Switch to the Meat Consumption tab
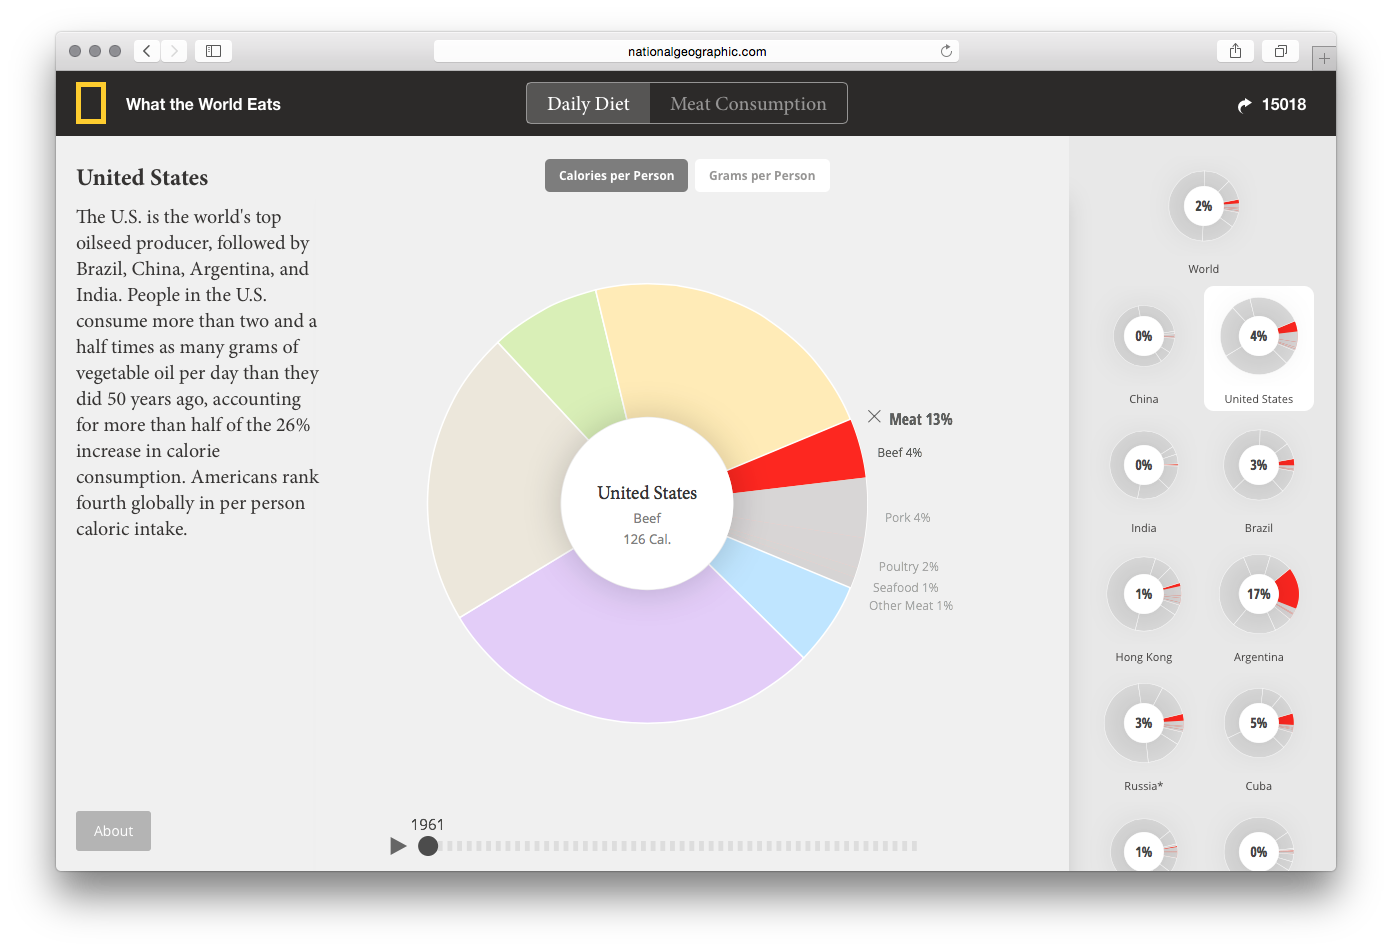 pyautogui.click(x=748, y=104)
